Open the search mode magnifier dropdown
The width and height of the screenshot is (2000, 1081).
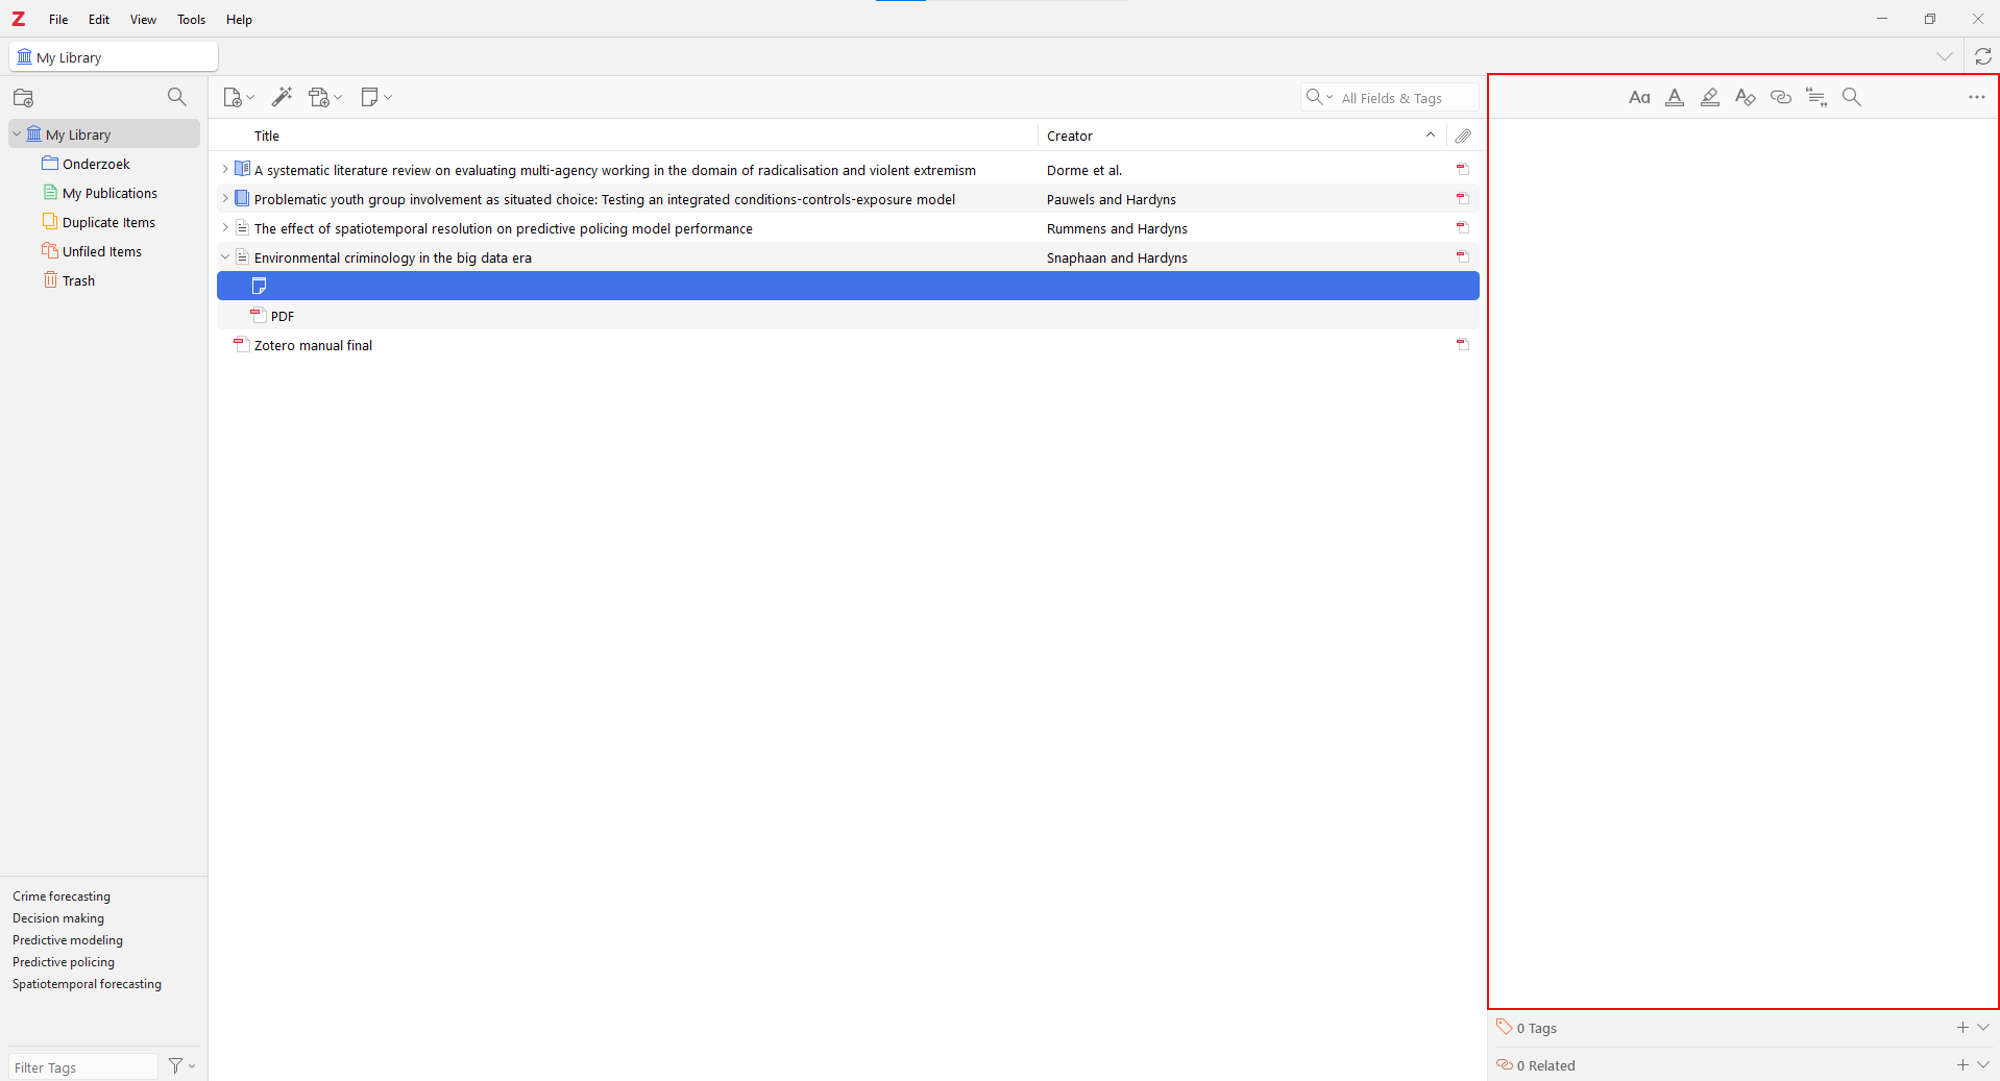tap(1319, 97)
